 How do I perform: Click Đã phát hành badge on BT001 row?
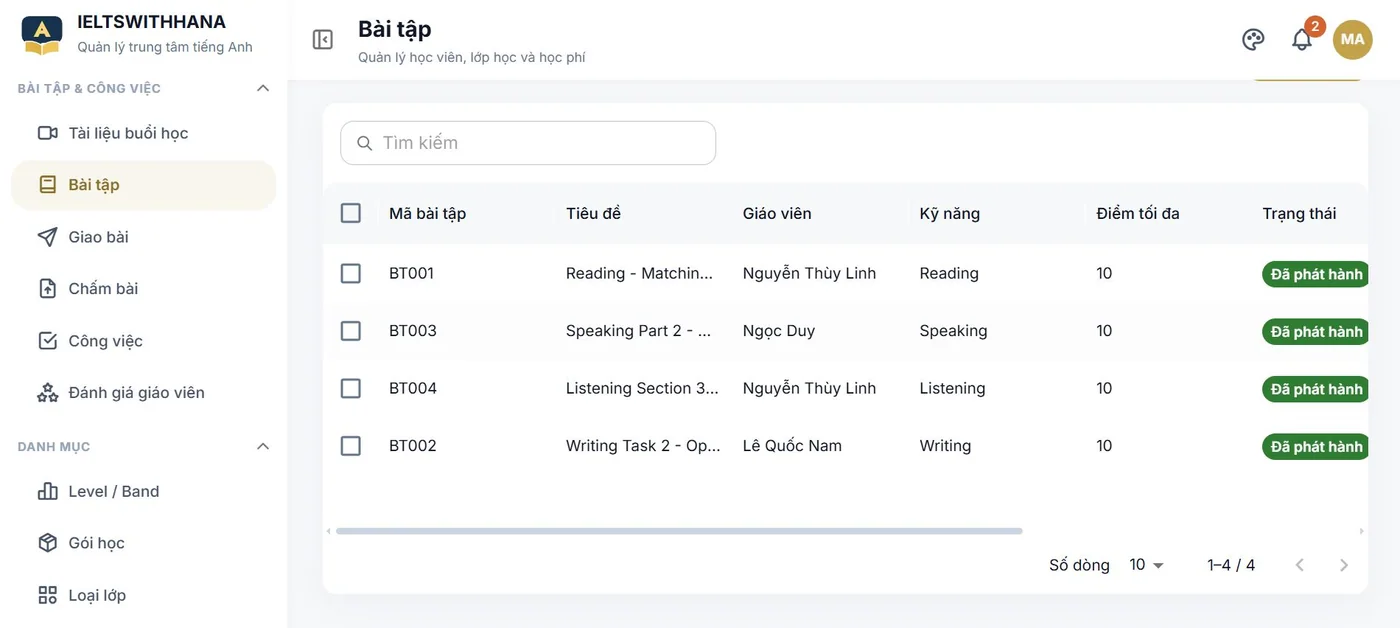(x=1316, y=274)
